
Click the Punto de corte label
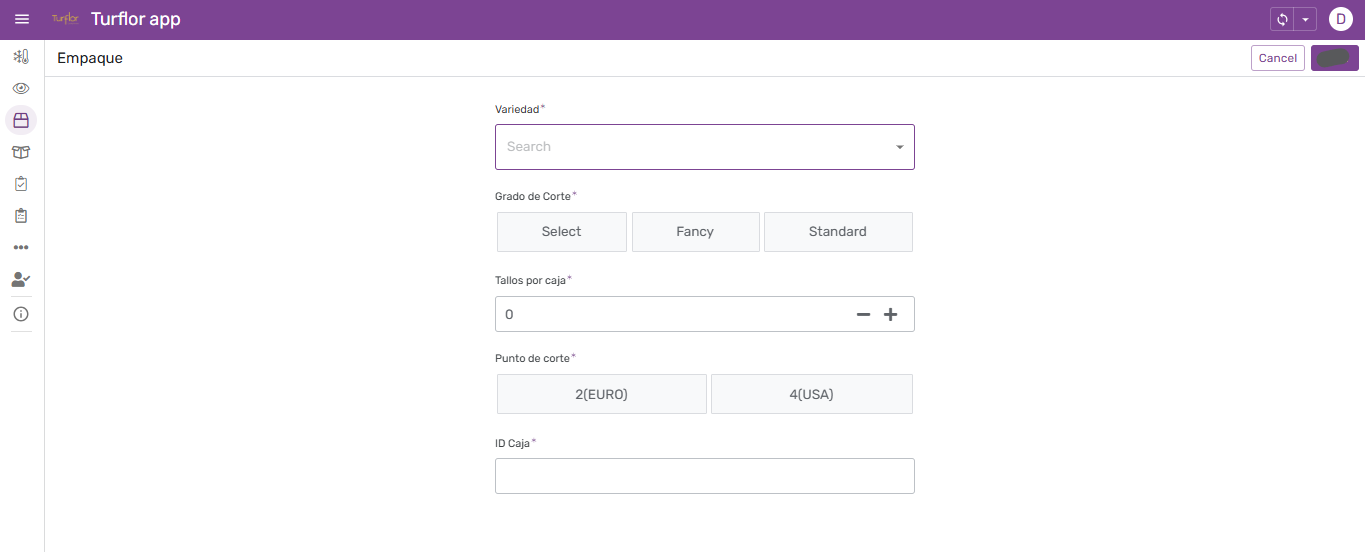pos(533,358)
